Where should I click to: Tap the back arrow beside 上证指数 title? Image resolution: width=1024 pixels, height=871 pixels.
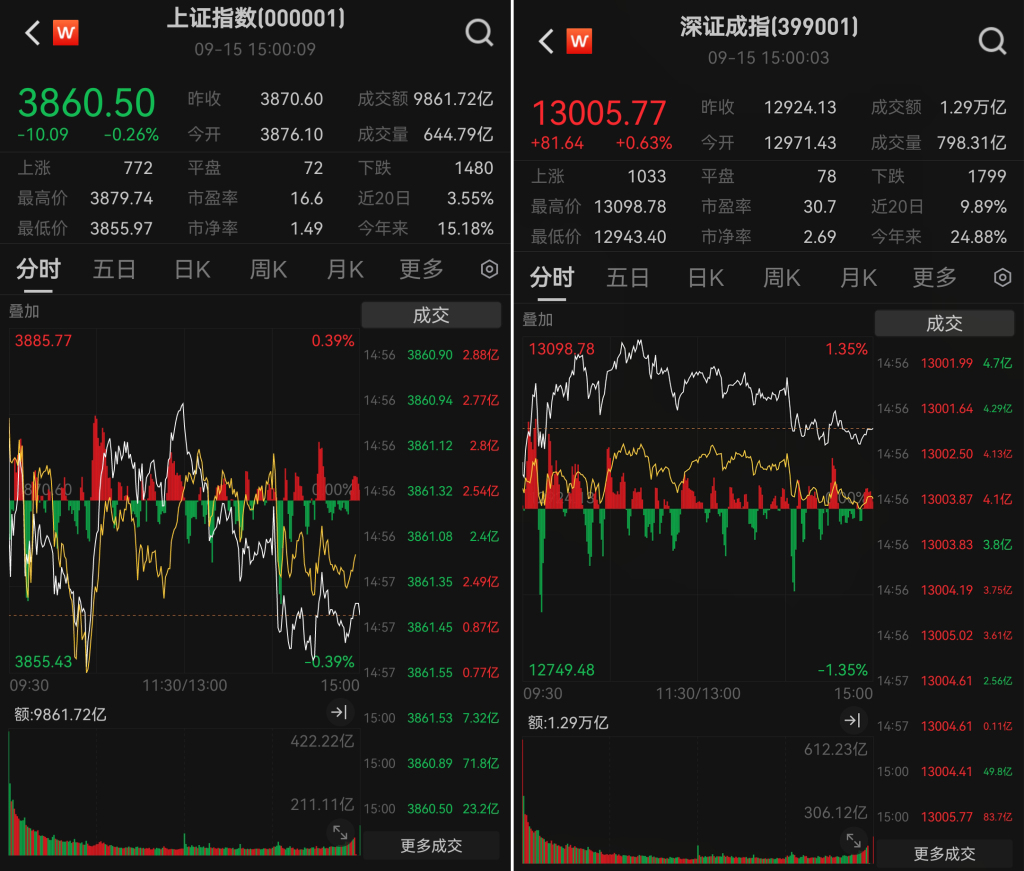tap(32, 33)
